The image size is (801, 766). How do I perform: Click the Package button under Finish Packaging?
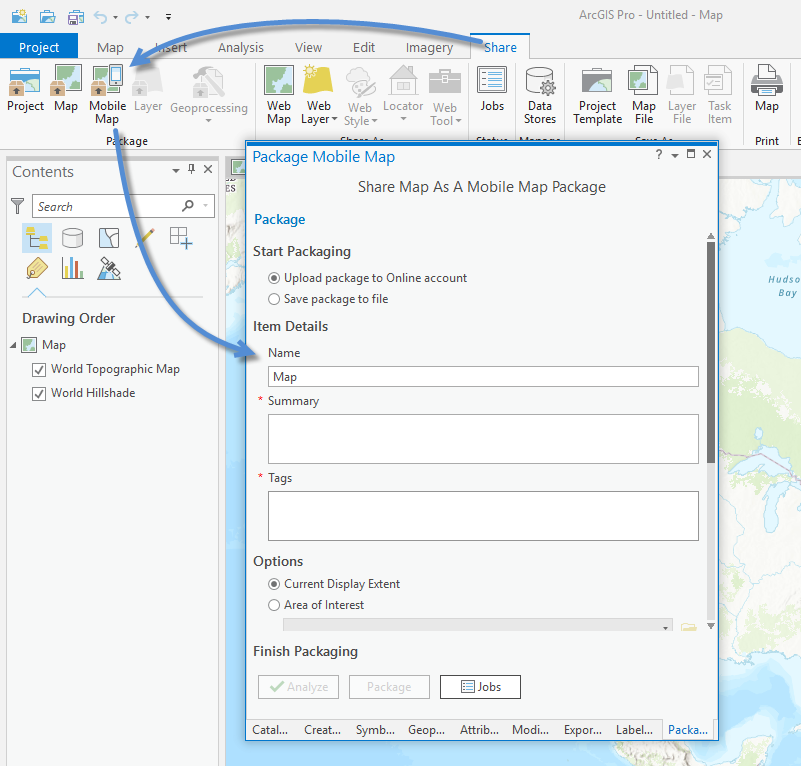pyautogui.click(x=389, y=687)
